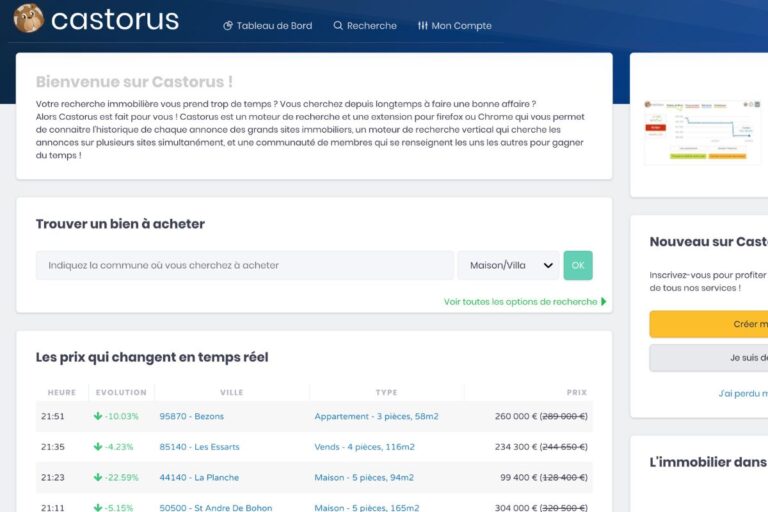Screen dimensions: 768x512
Task: Click the J'ai perdu password link
Action: click(x=743, y=393)
